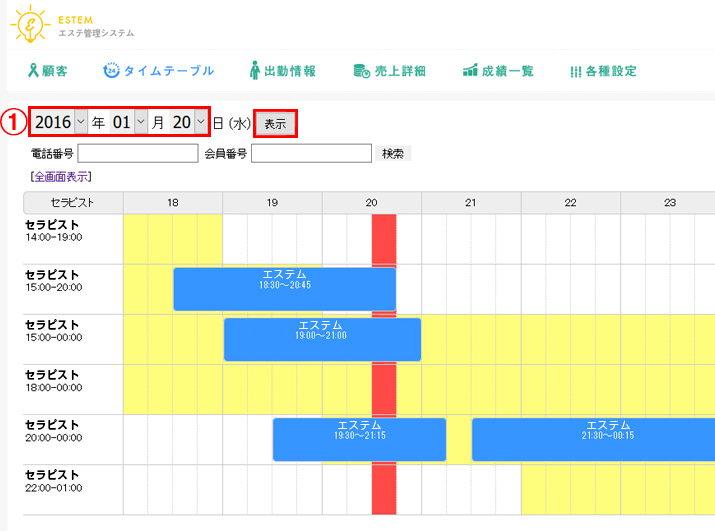Click the settings sliders icon

(x=575, y=71)
